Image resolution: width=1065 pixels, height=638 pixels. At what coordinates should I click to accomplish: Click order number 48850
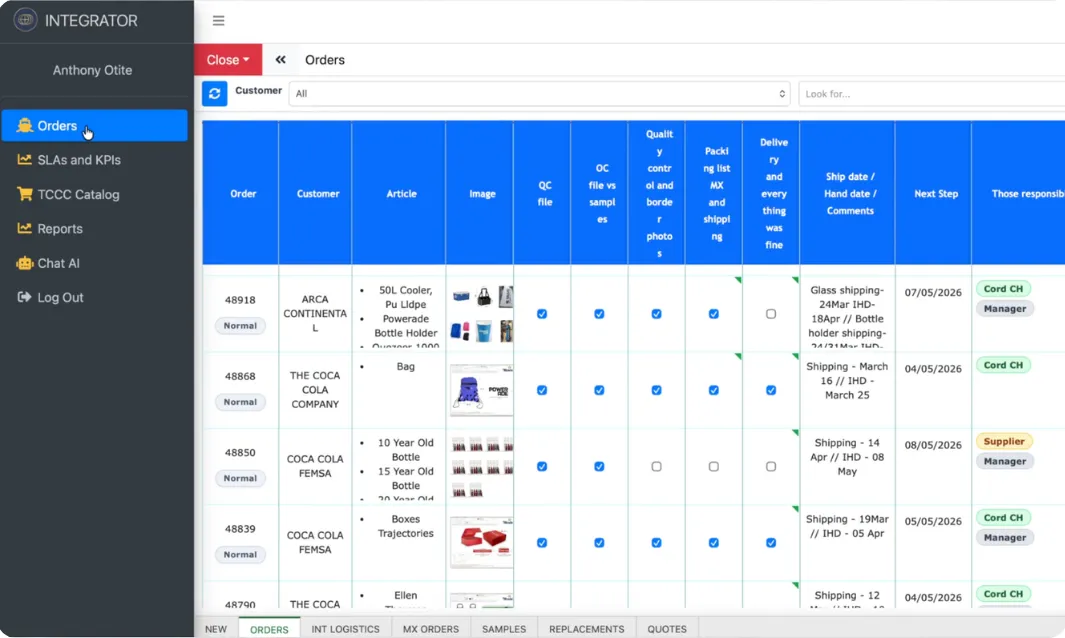pos(240,453)
